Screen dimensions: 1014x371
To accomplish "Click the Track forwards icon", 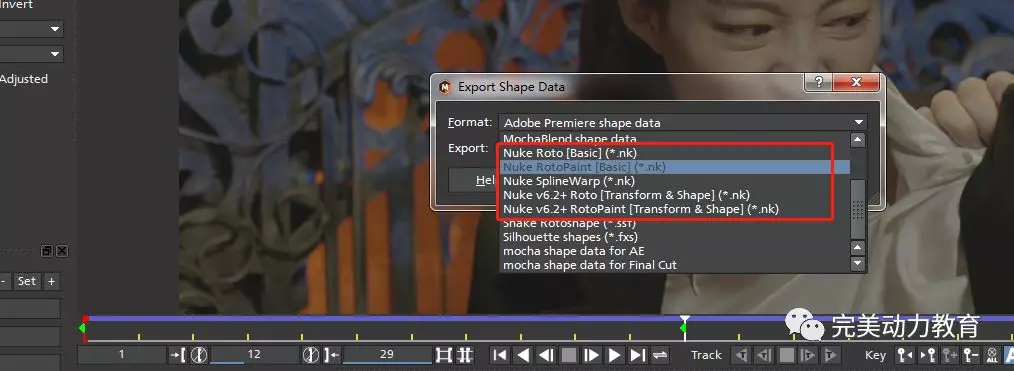I will pos(831,355).
